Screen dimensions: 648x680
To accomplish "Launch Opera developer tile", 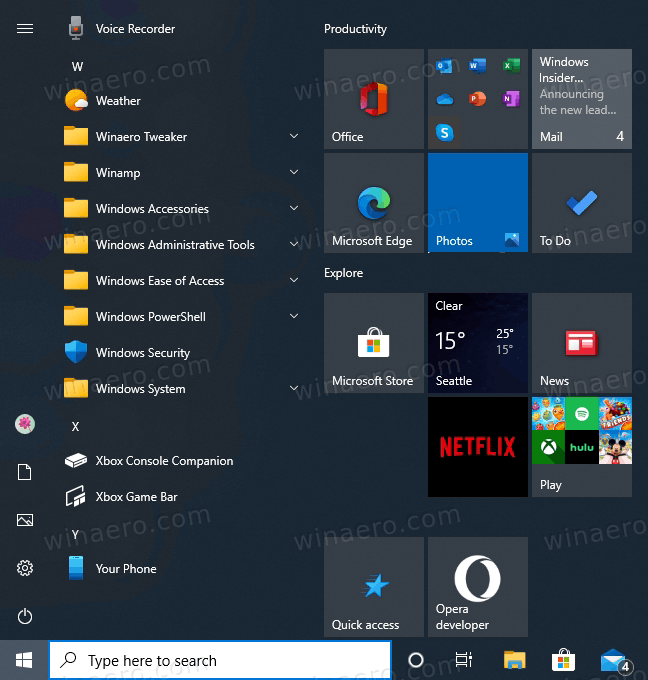I will tap(478, 587).
